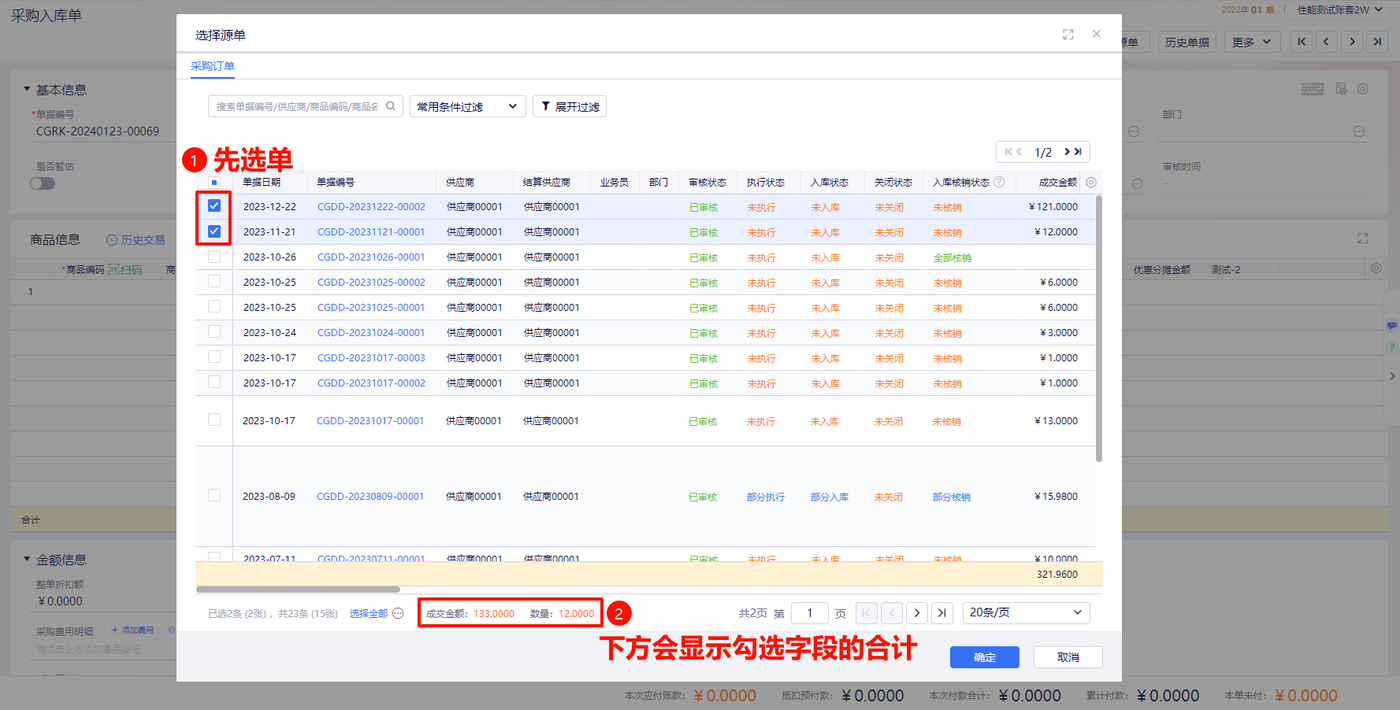Image resolution: width=1400 pixels, height=710 pixels.
Task: Check the CGDD-20231026-00001 row checkbox
Action: tap(214, 257)
